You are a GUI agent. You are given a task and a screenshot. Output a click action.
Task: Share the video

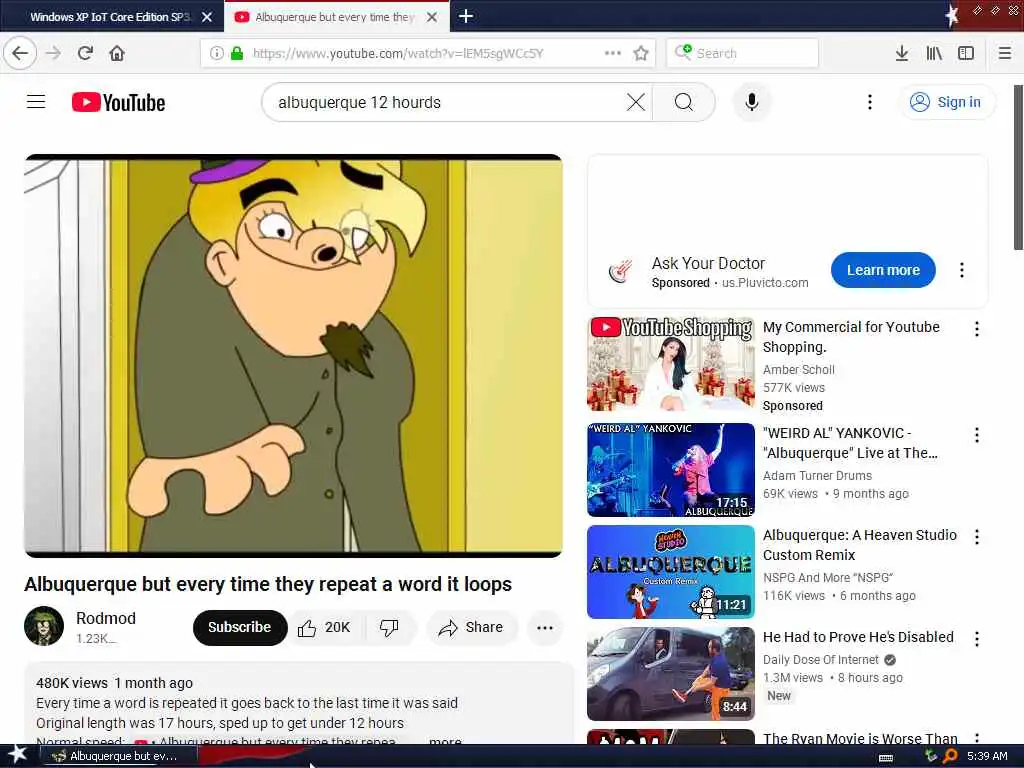click(471, 627)
